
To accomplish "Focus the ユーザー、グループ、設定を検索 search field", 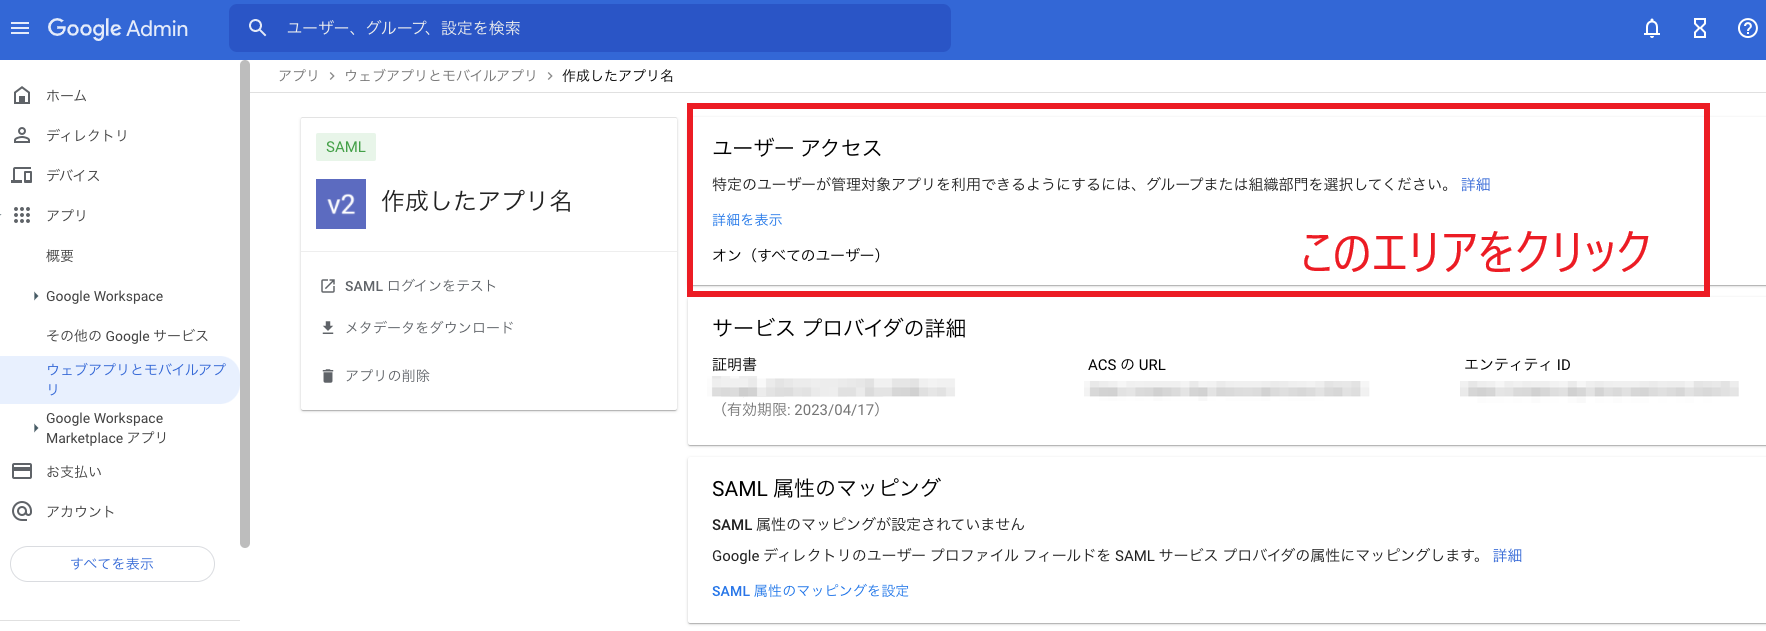I will pyautogui.click(x=590, y=28).
